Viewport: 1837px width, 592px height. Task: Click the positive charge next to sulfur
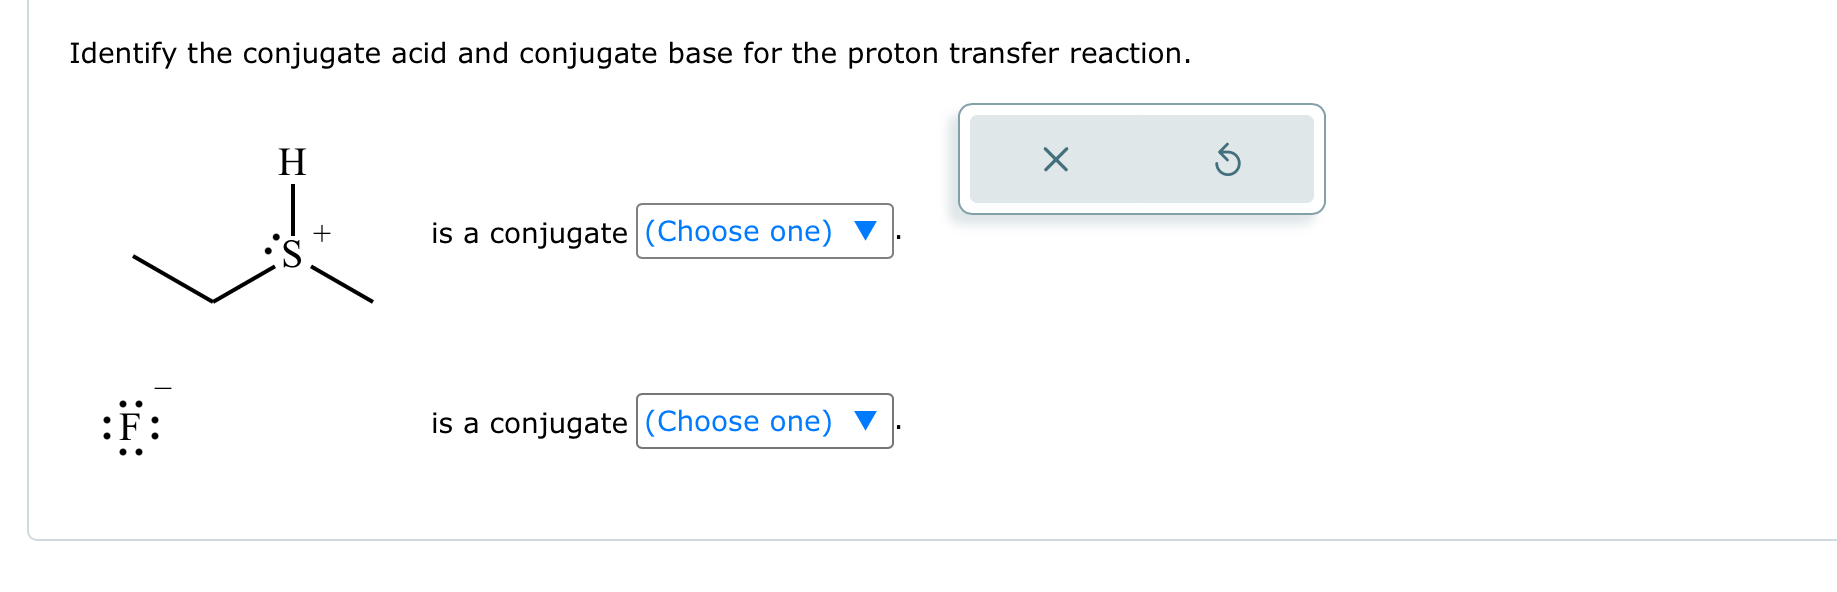(322, 233)
